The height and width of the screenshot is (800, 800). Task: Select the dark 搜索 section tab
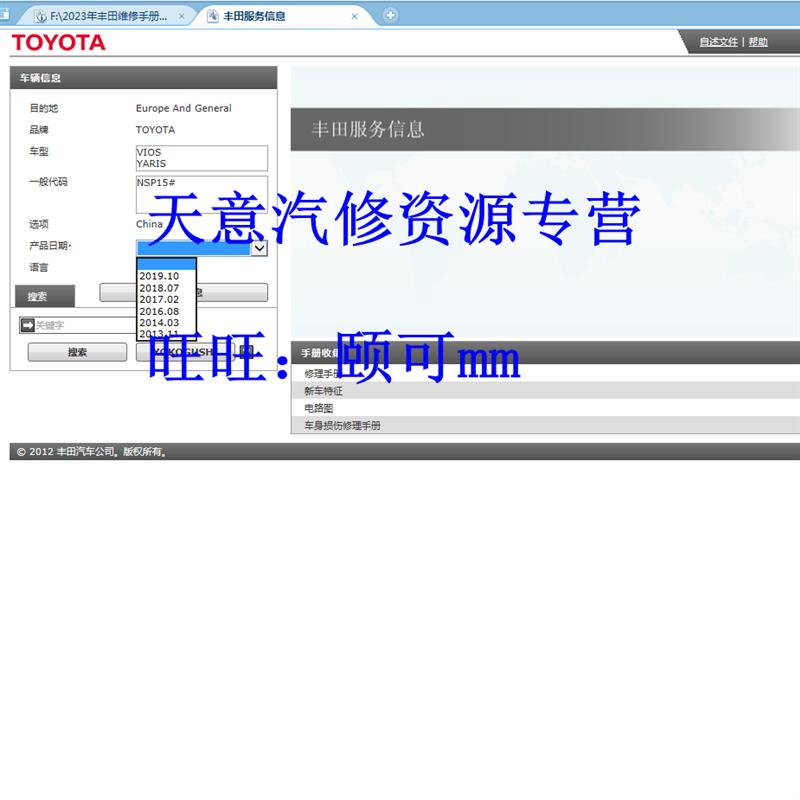[45, 296]
